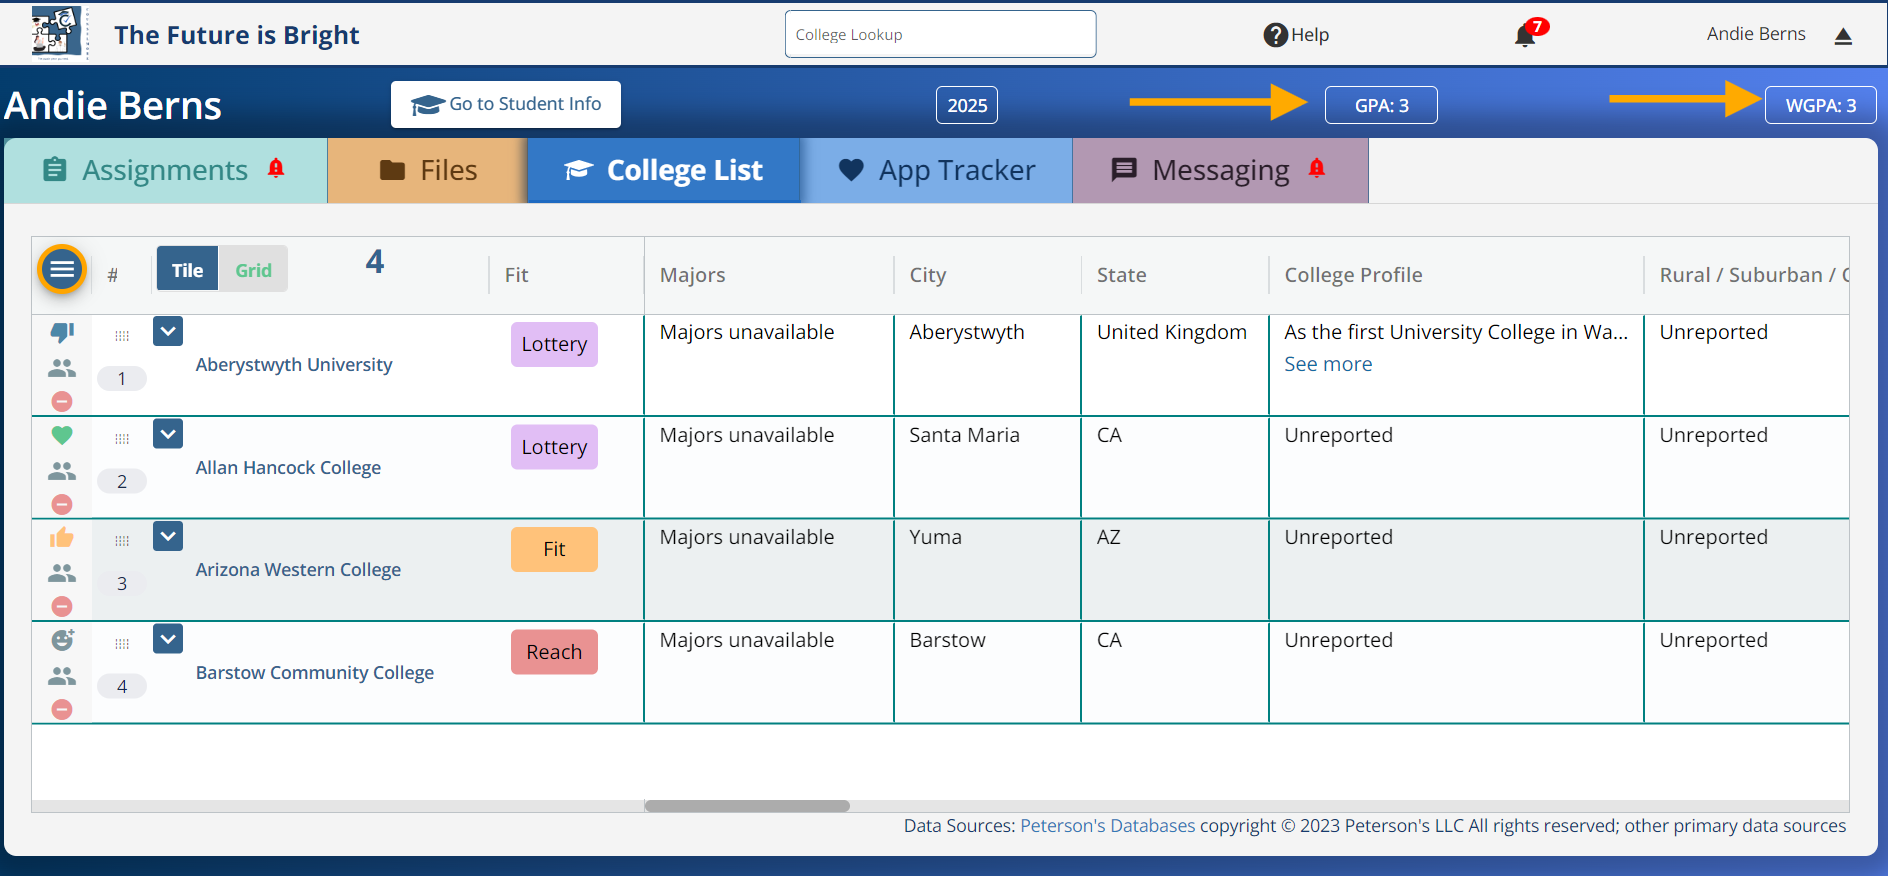Screen dimensions: 1888x876
Task: Open the hamburger menu in table header
Action: coord(62,269)
